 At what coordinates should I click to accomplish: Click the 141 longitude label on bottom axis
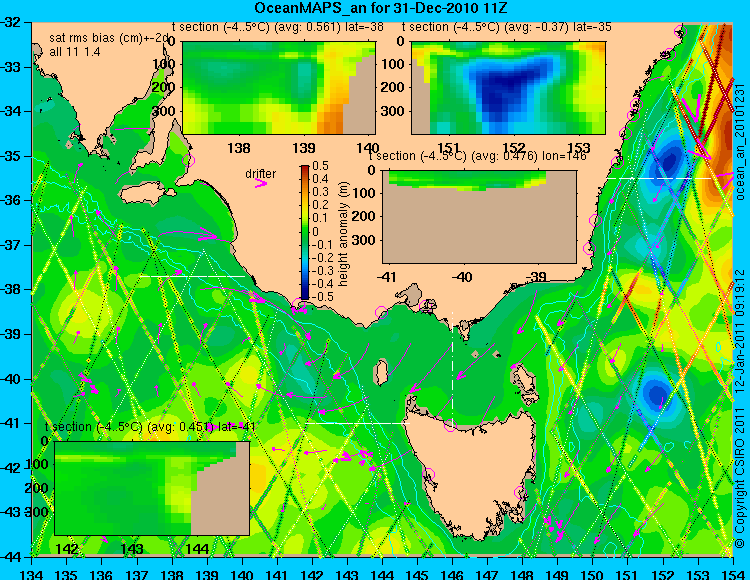[277, 574]
